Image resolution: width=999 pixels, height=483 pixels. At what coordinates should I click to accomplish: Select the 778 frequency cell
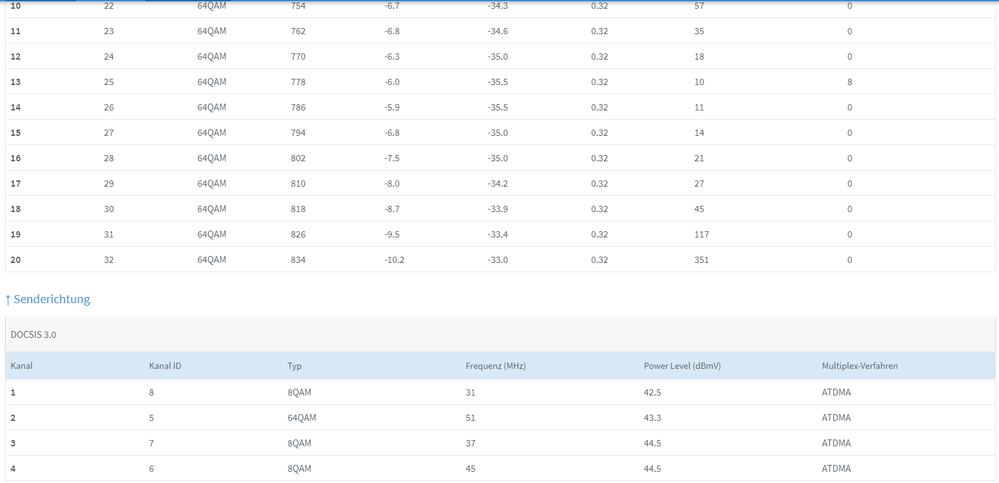[298, 82]
